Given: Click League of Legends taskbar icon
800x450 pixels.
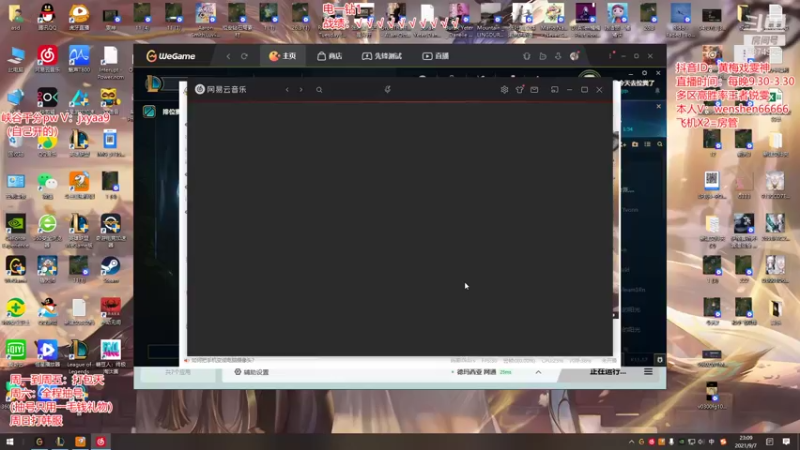Looking at the screenshot, I should click(x=60, y=442).
